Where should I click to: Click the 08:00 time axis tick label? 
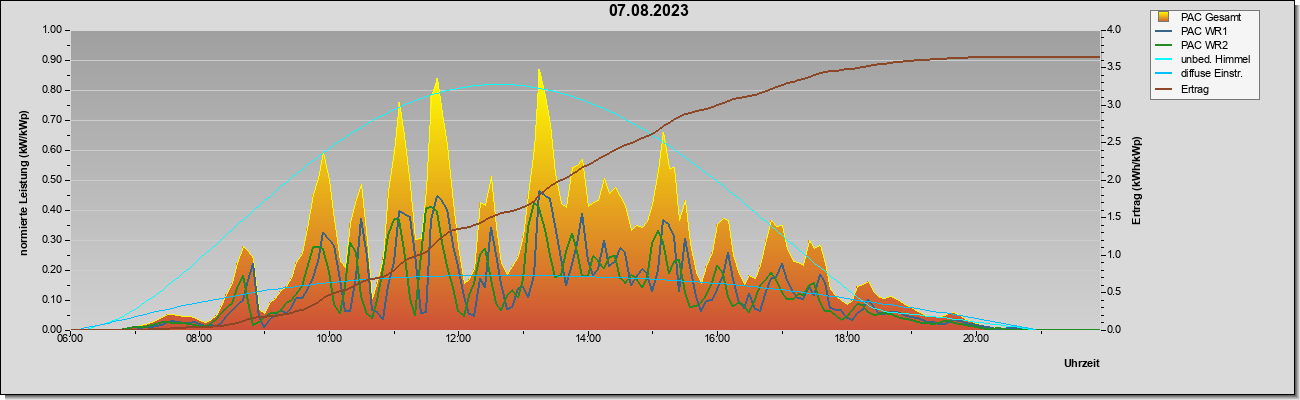(199, 339)
